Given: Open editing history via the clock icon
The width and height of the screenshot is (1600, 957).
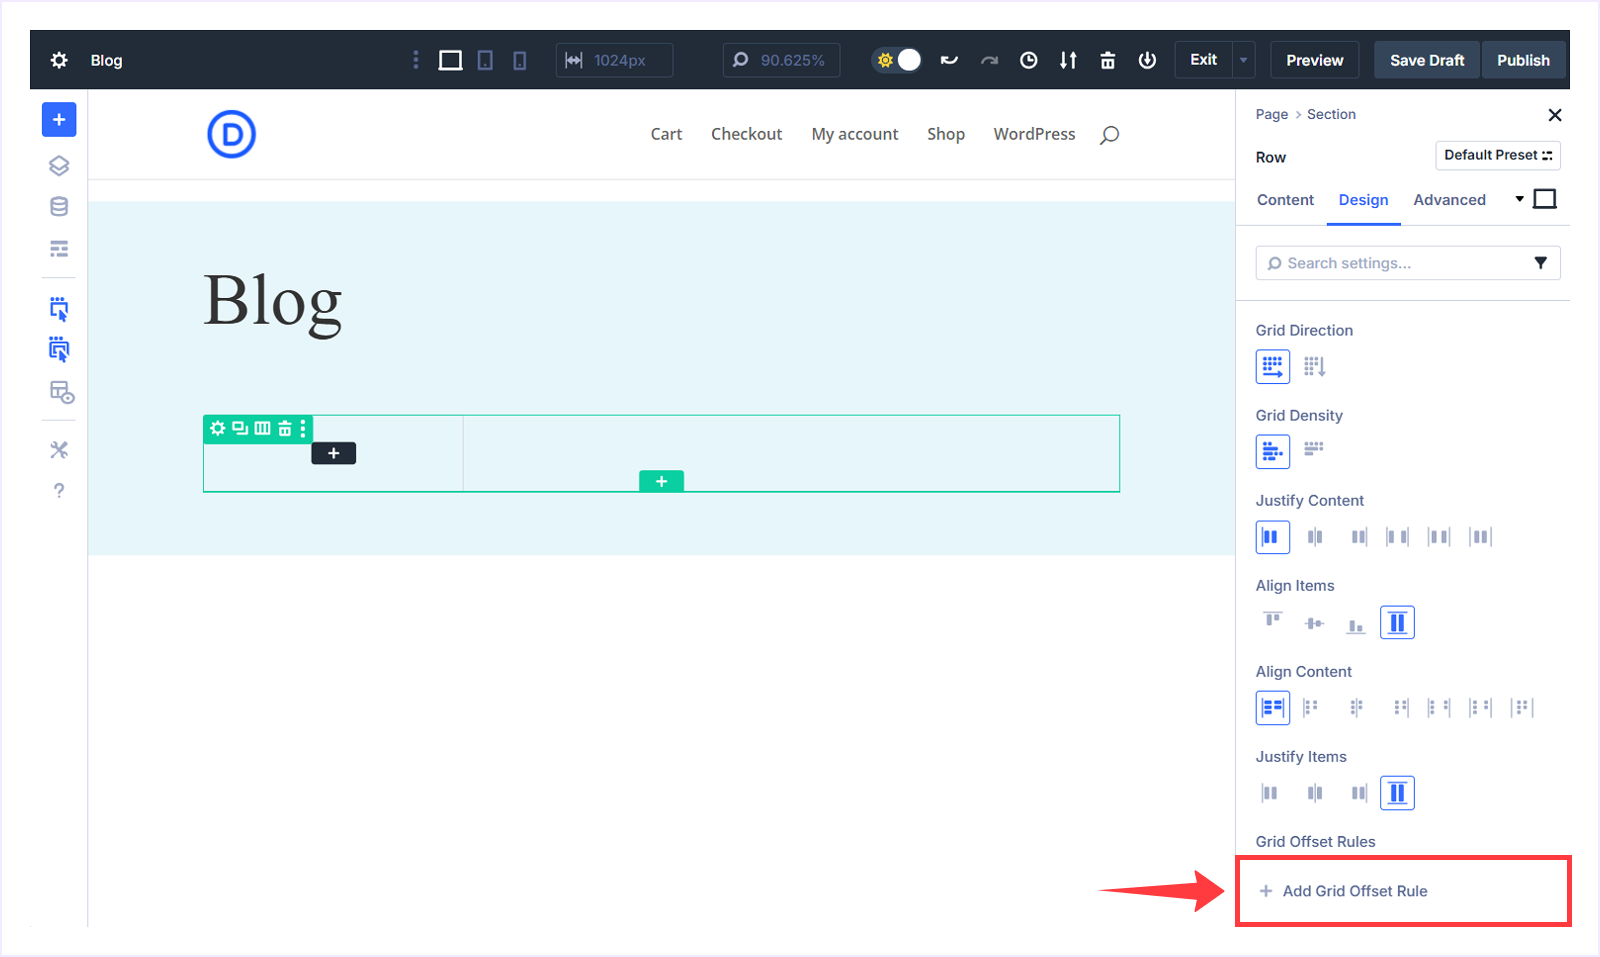Looking at the screenshot, I should [1028, 60].
